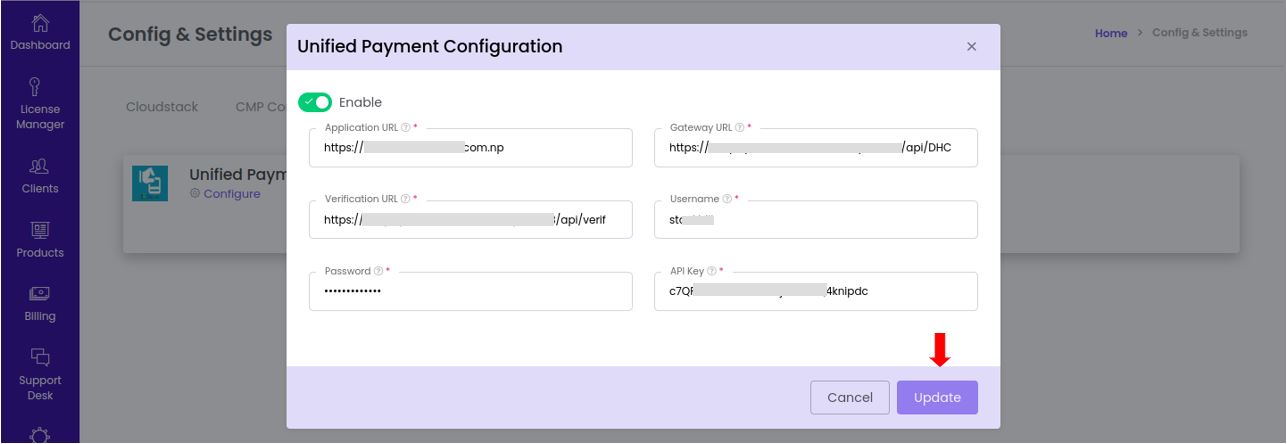This screenshot has width=1287, height=444.
Task: Click the Unified Payment module logo
Action: tap(150, 184)
